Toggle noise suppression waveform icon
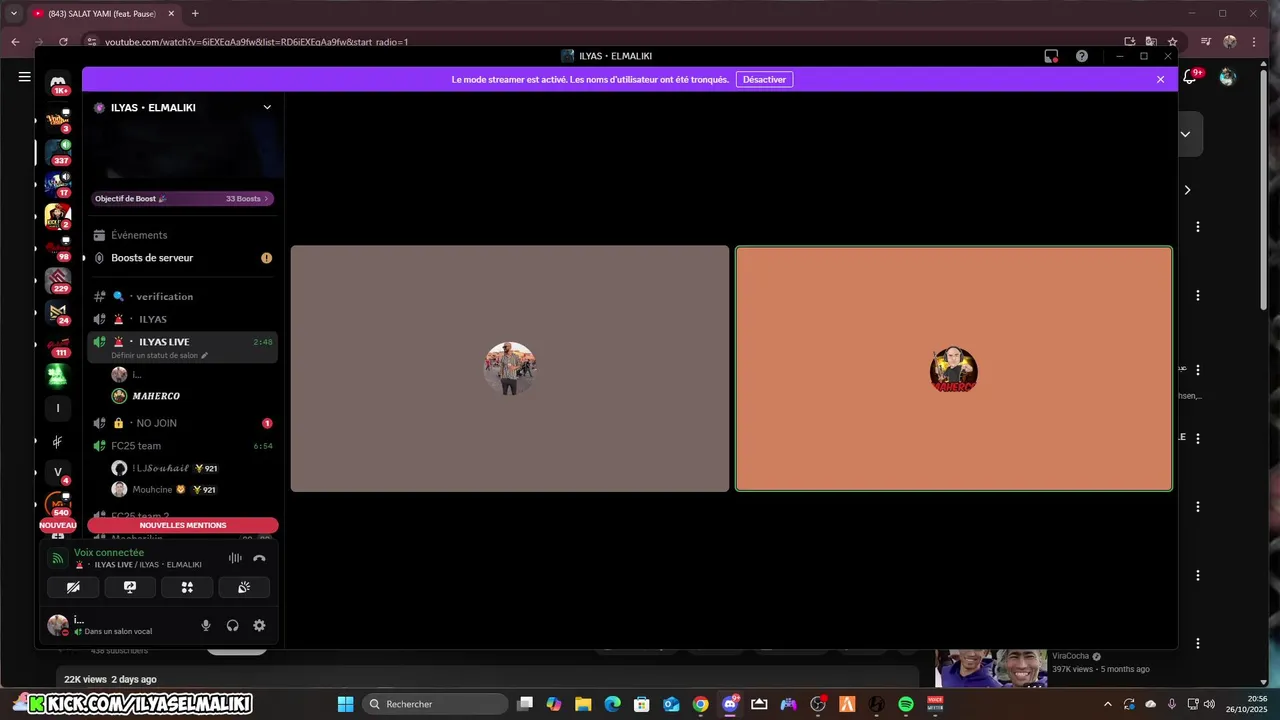1280x720 pixels. [x=235, y=558]
